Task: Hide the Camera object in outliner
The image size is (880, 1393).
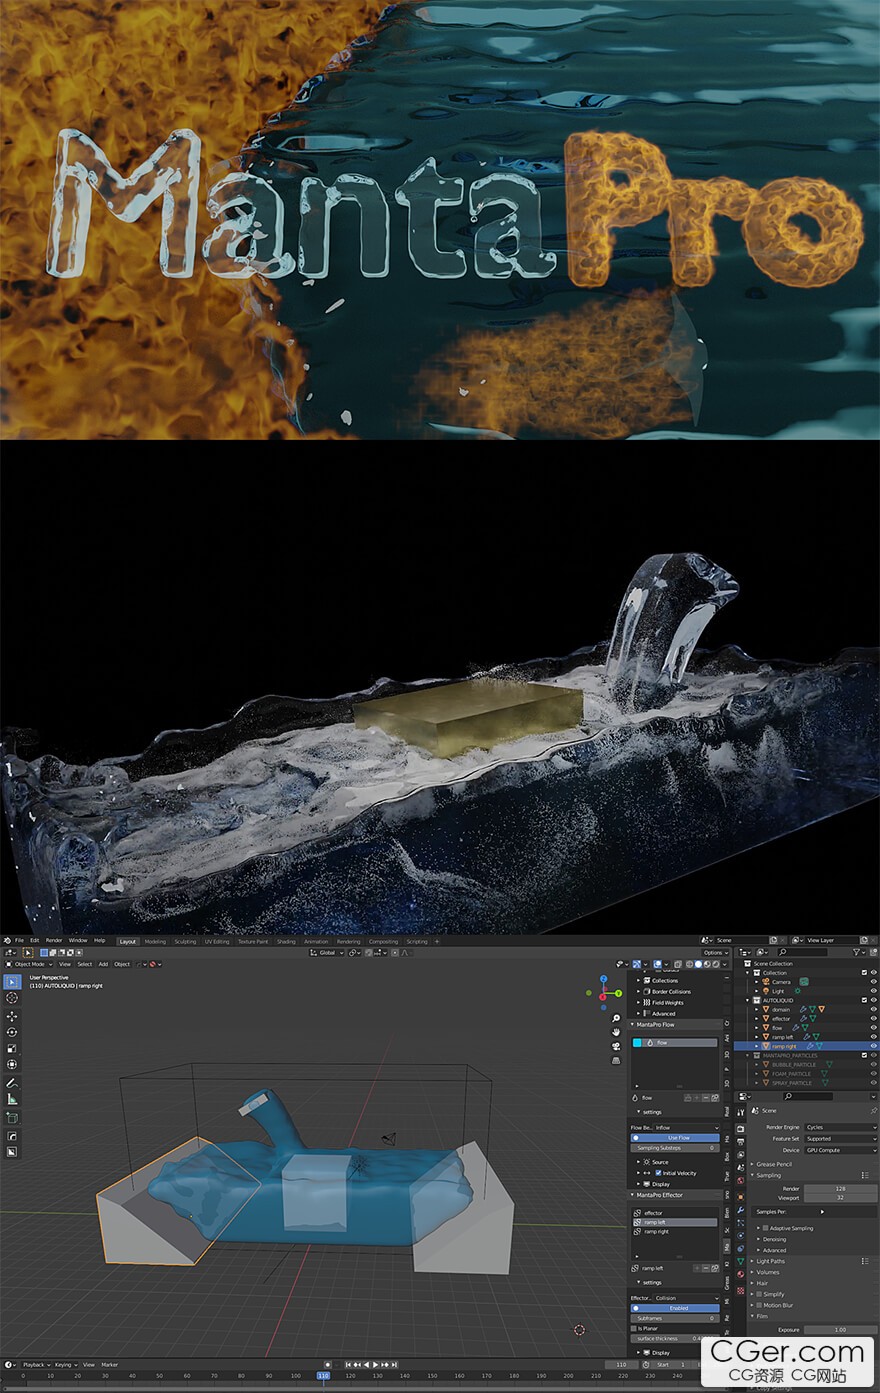Action: click(873, 982)
